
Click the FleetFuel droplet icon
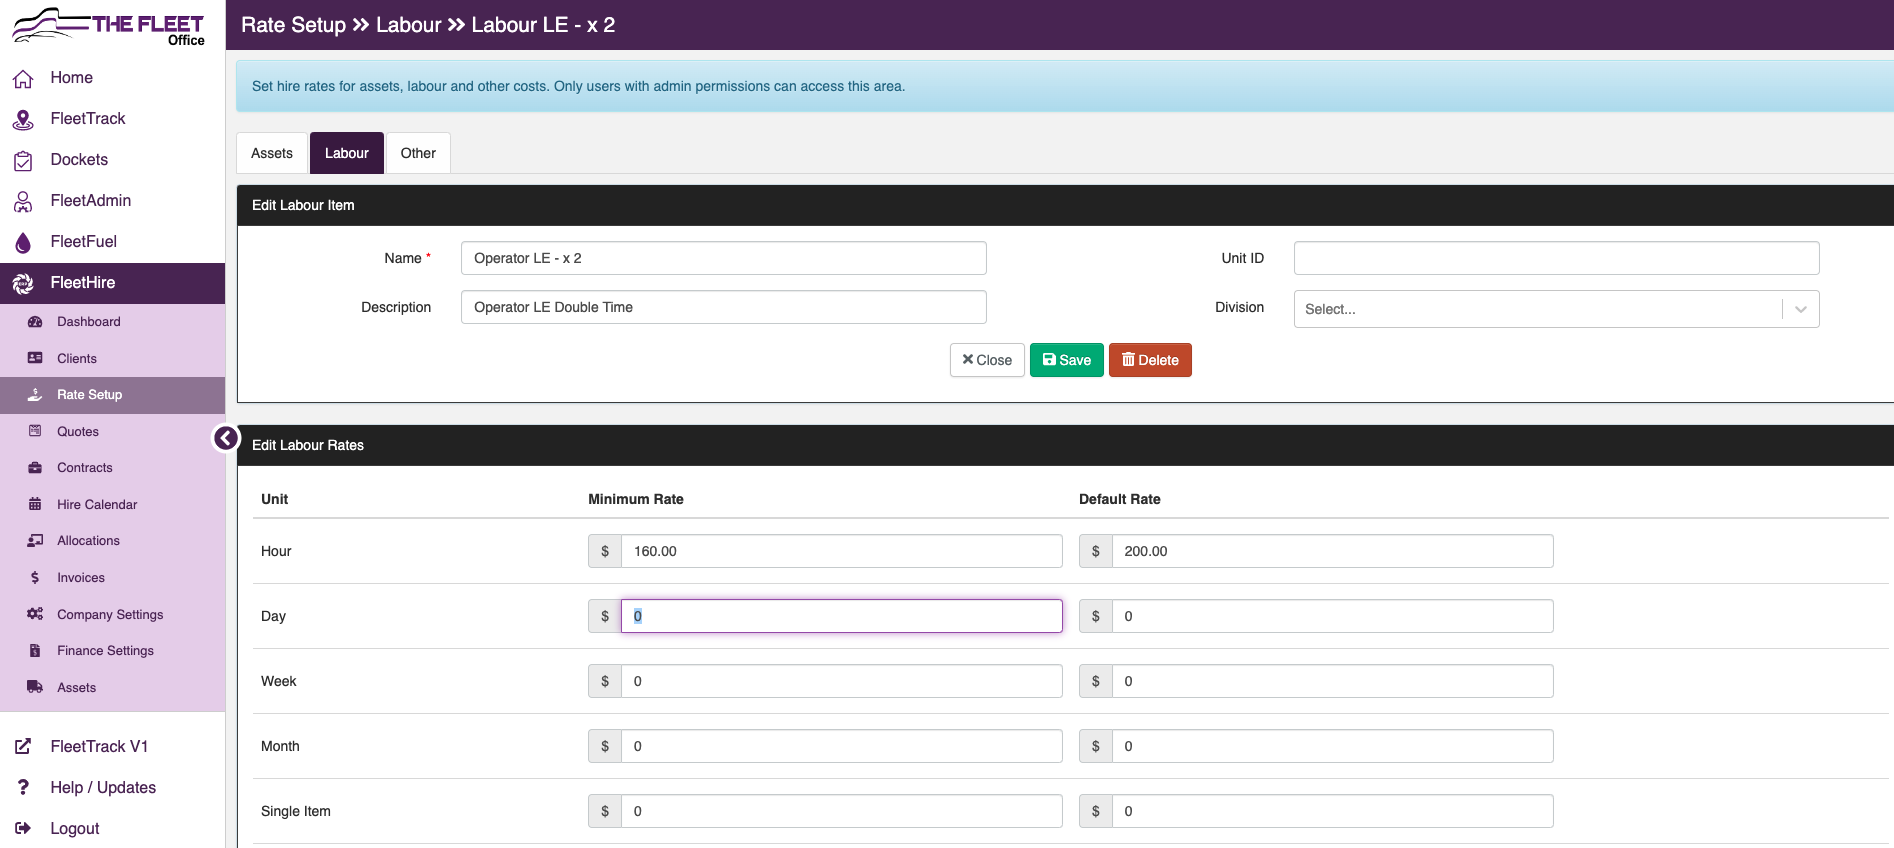coord(23,242)
